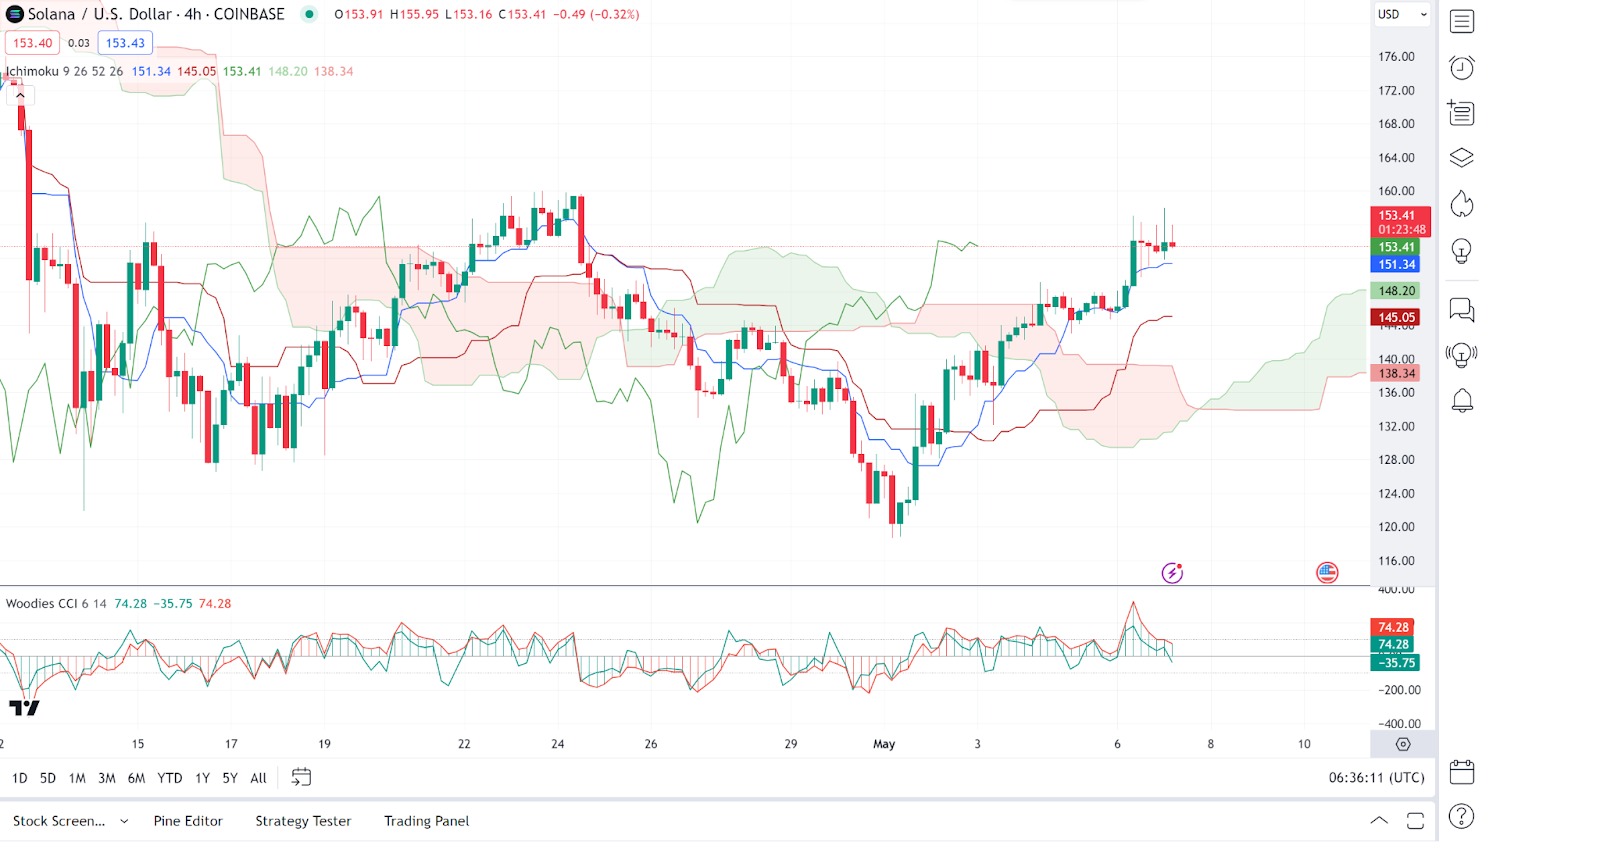Open the Calendar icon in sidebar

1461,772
